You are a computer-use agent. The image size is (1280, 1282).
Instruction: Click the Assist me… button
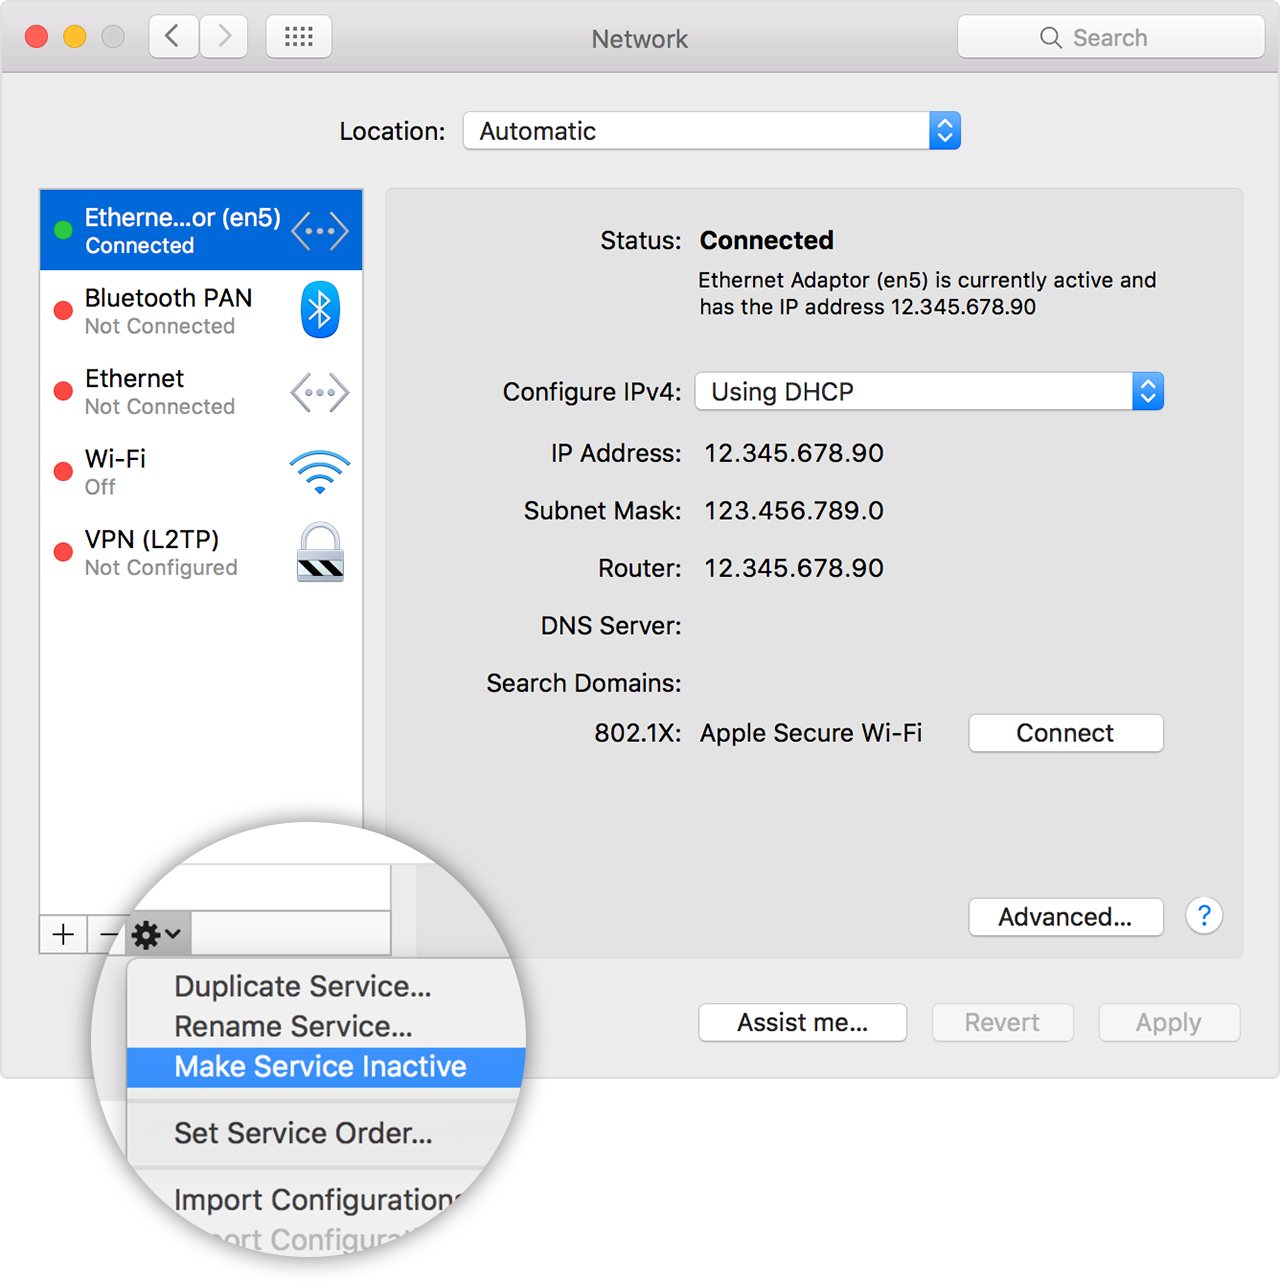click(x=803, y=1023)
